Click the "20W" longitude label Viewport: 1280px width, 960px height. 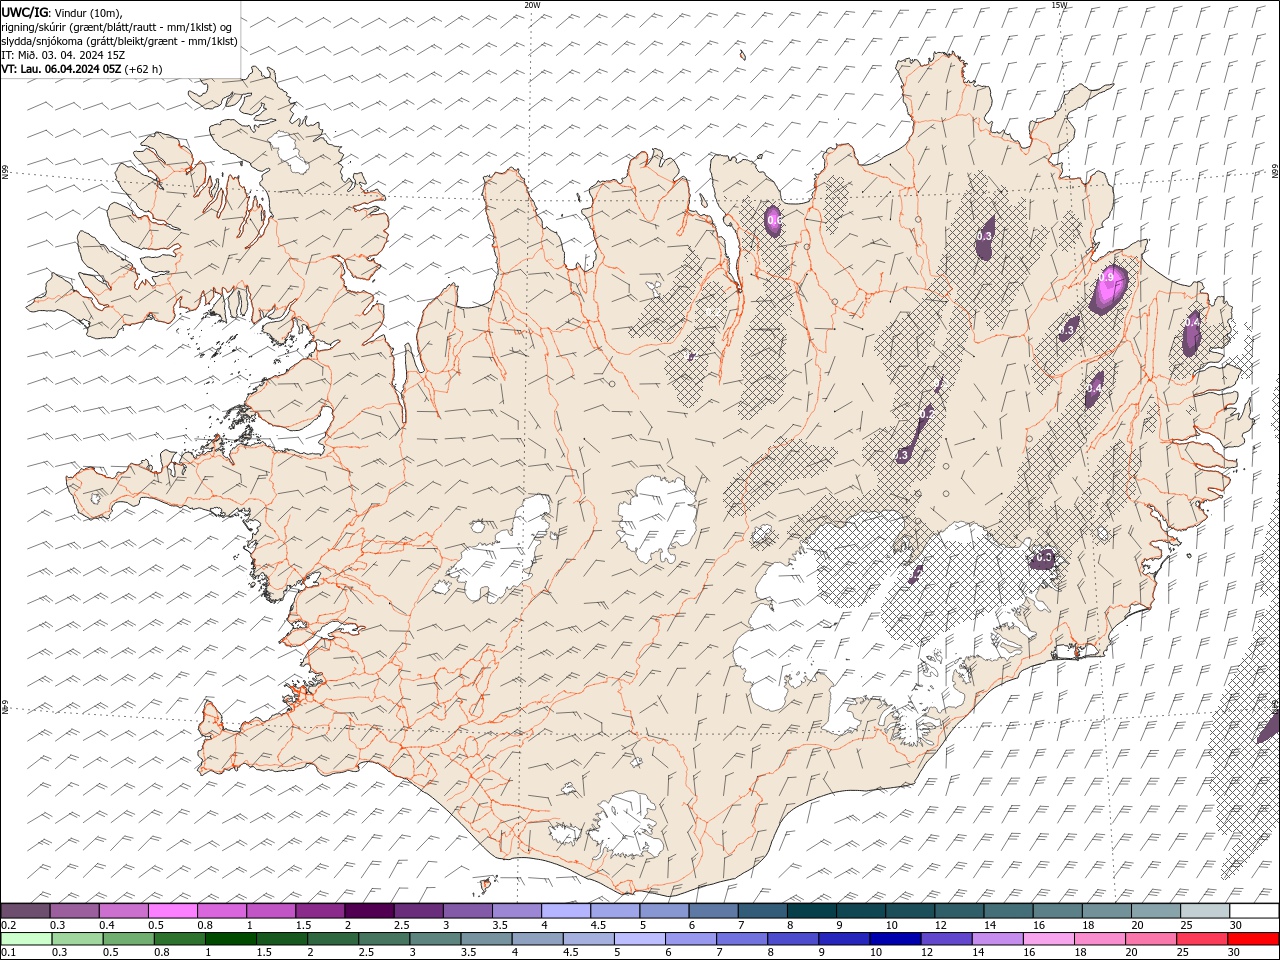pyautogui.click(x=532, y=5)
